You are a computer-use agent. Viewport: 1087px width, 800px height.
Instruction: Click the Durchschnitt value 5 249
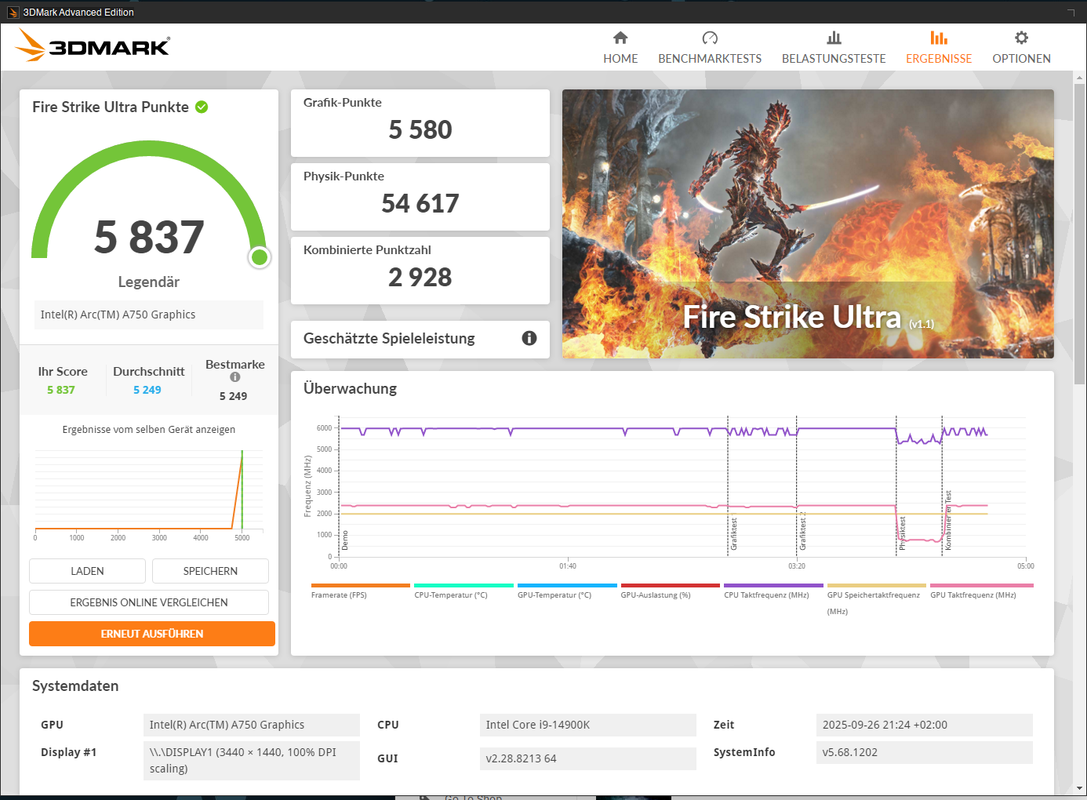point(147,390)
